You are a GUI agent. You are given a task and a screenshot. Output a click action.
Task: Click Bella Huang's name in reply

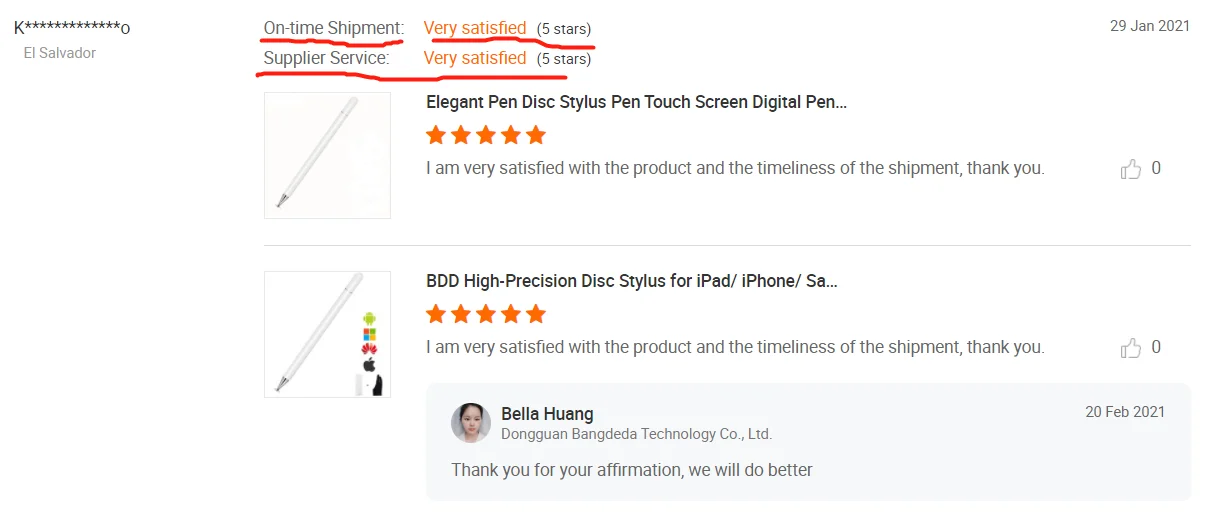[547, 414]
